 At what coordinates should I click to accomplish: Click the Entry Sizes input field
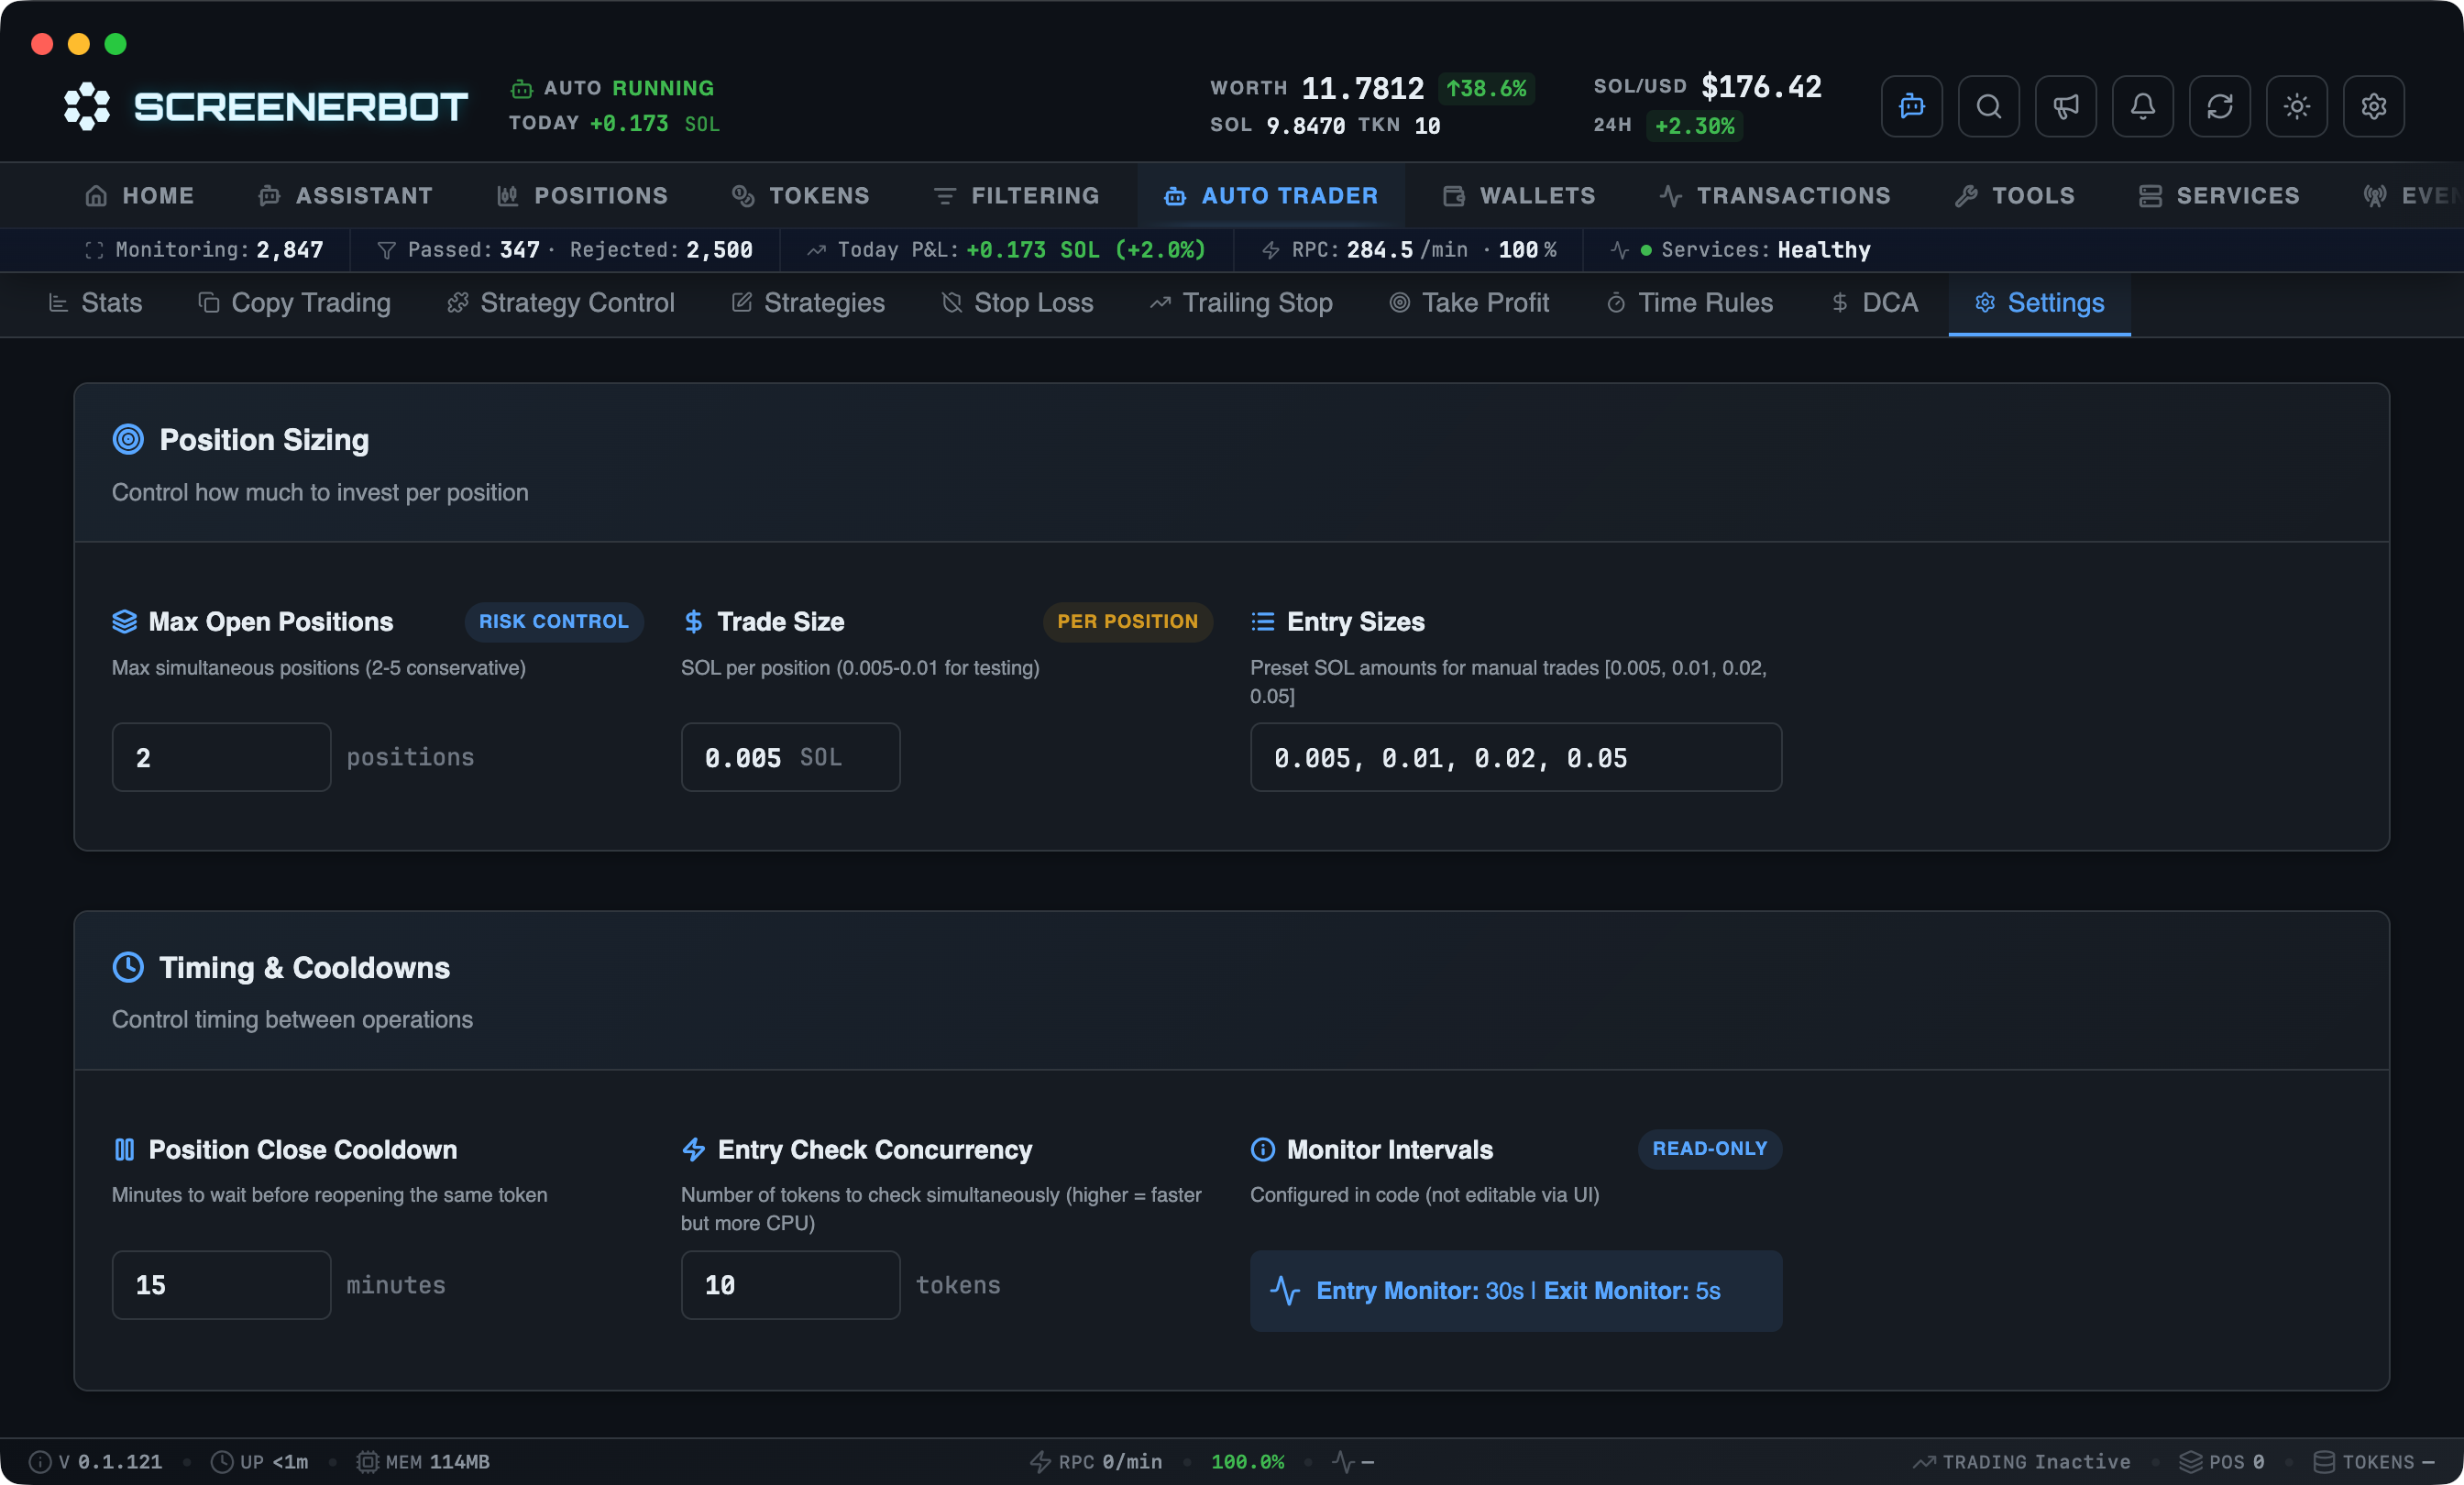[x=1515, y=757]
